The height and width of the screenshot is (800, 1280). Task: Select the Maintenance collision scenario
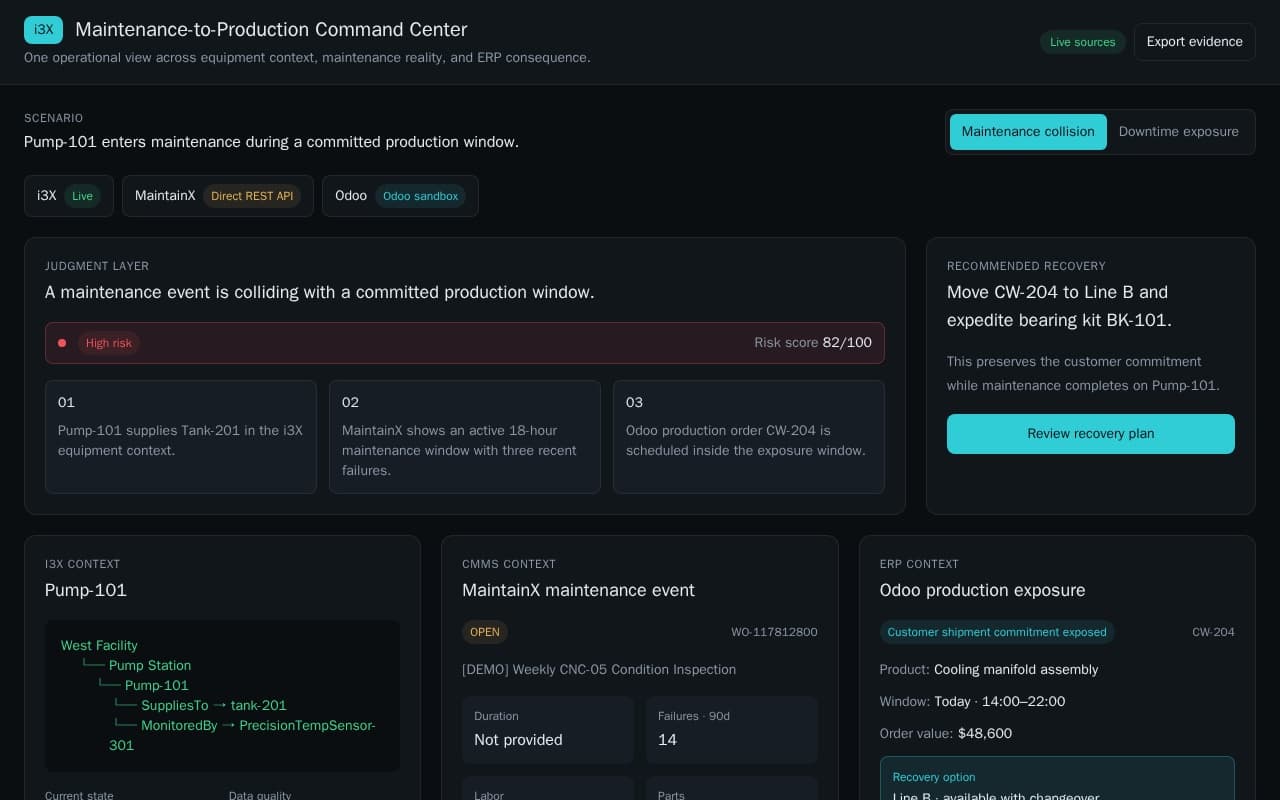tap(1028, 132)
